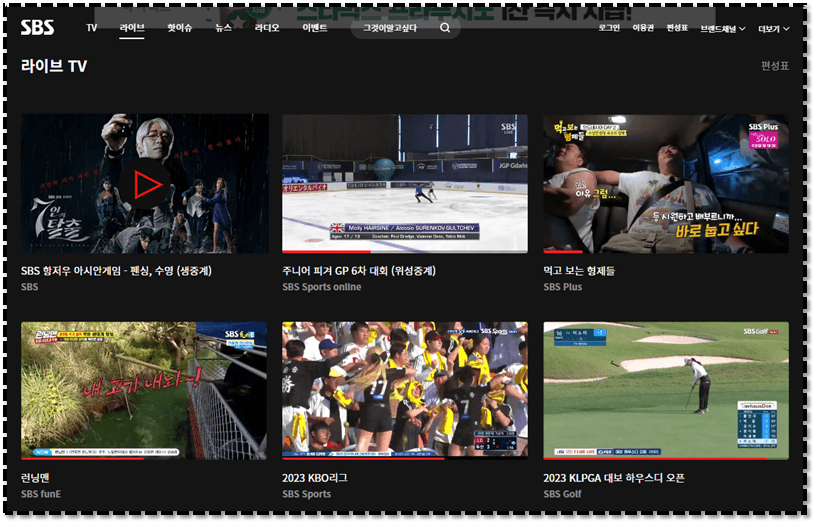Click the SBS logo
Screen dimensions: 816x524
(x=37, y=27)
